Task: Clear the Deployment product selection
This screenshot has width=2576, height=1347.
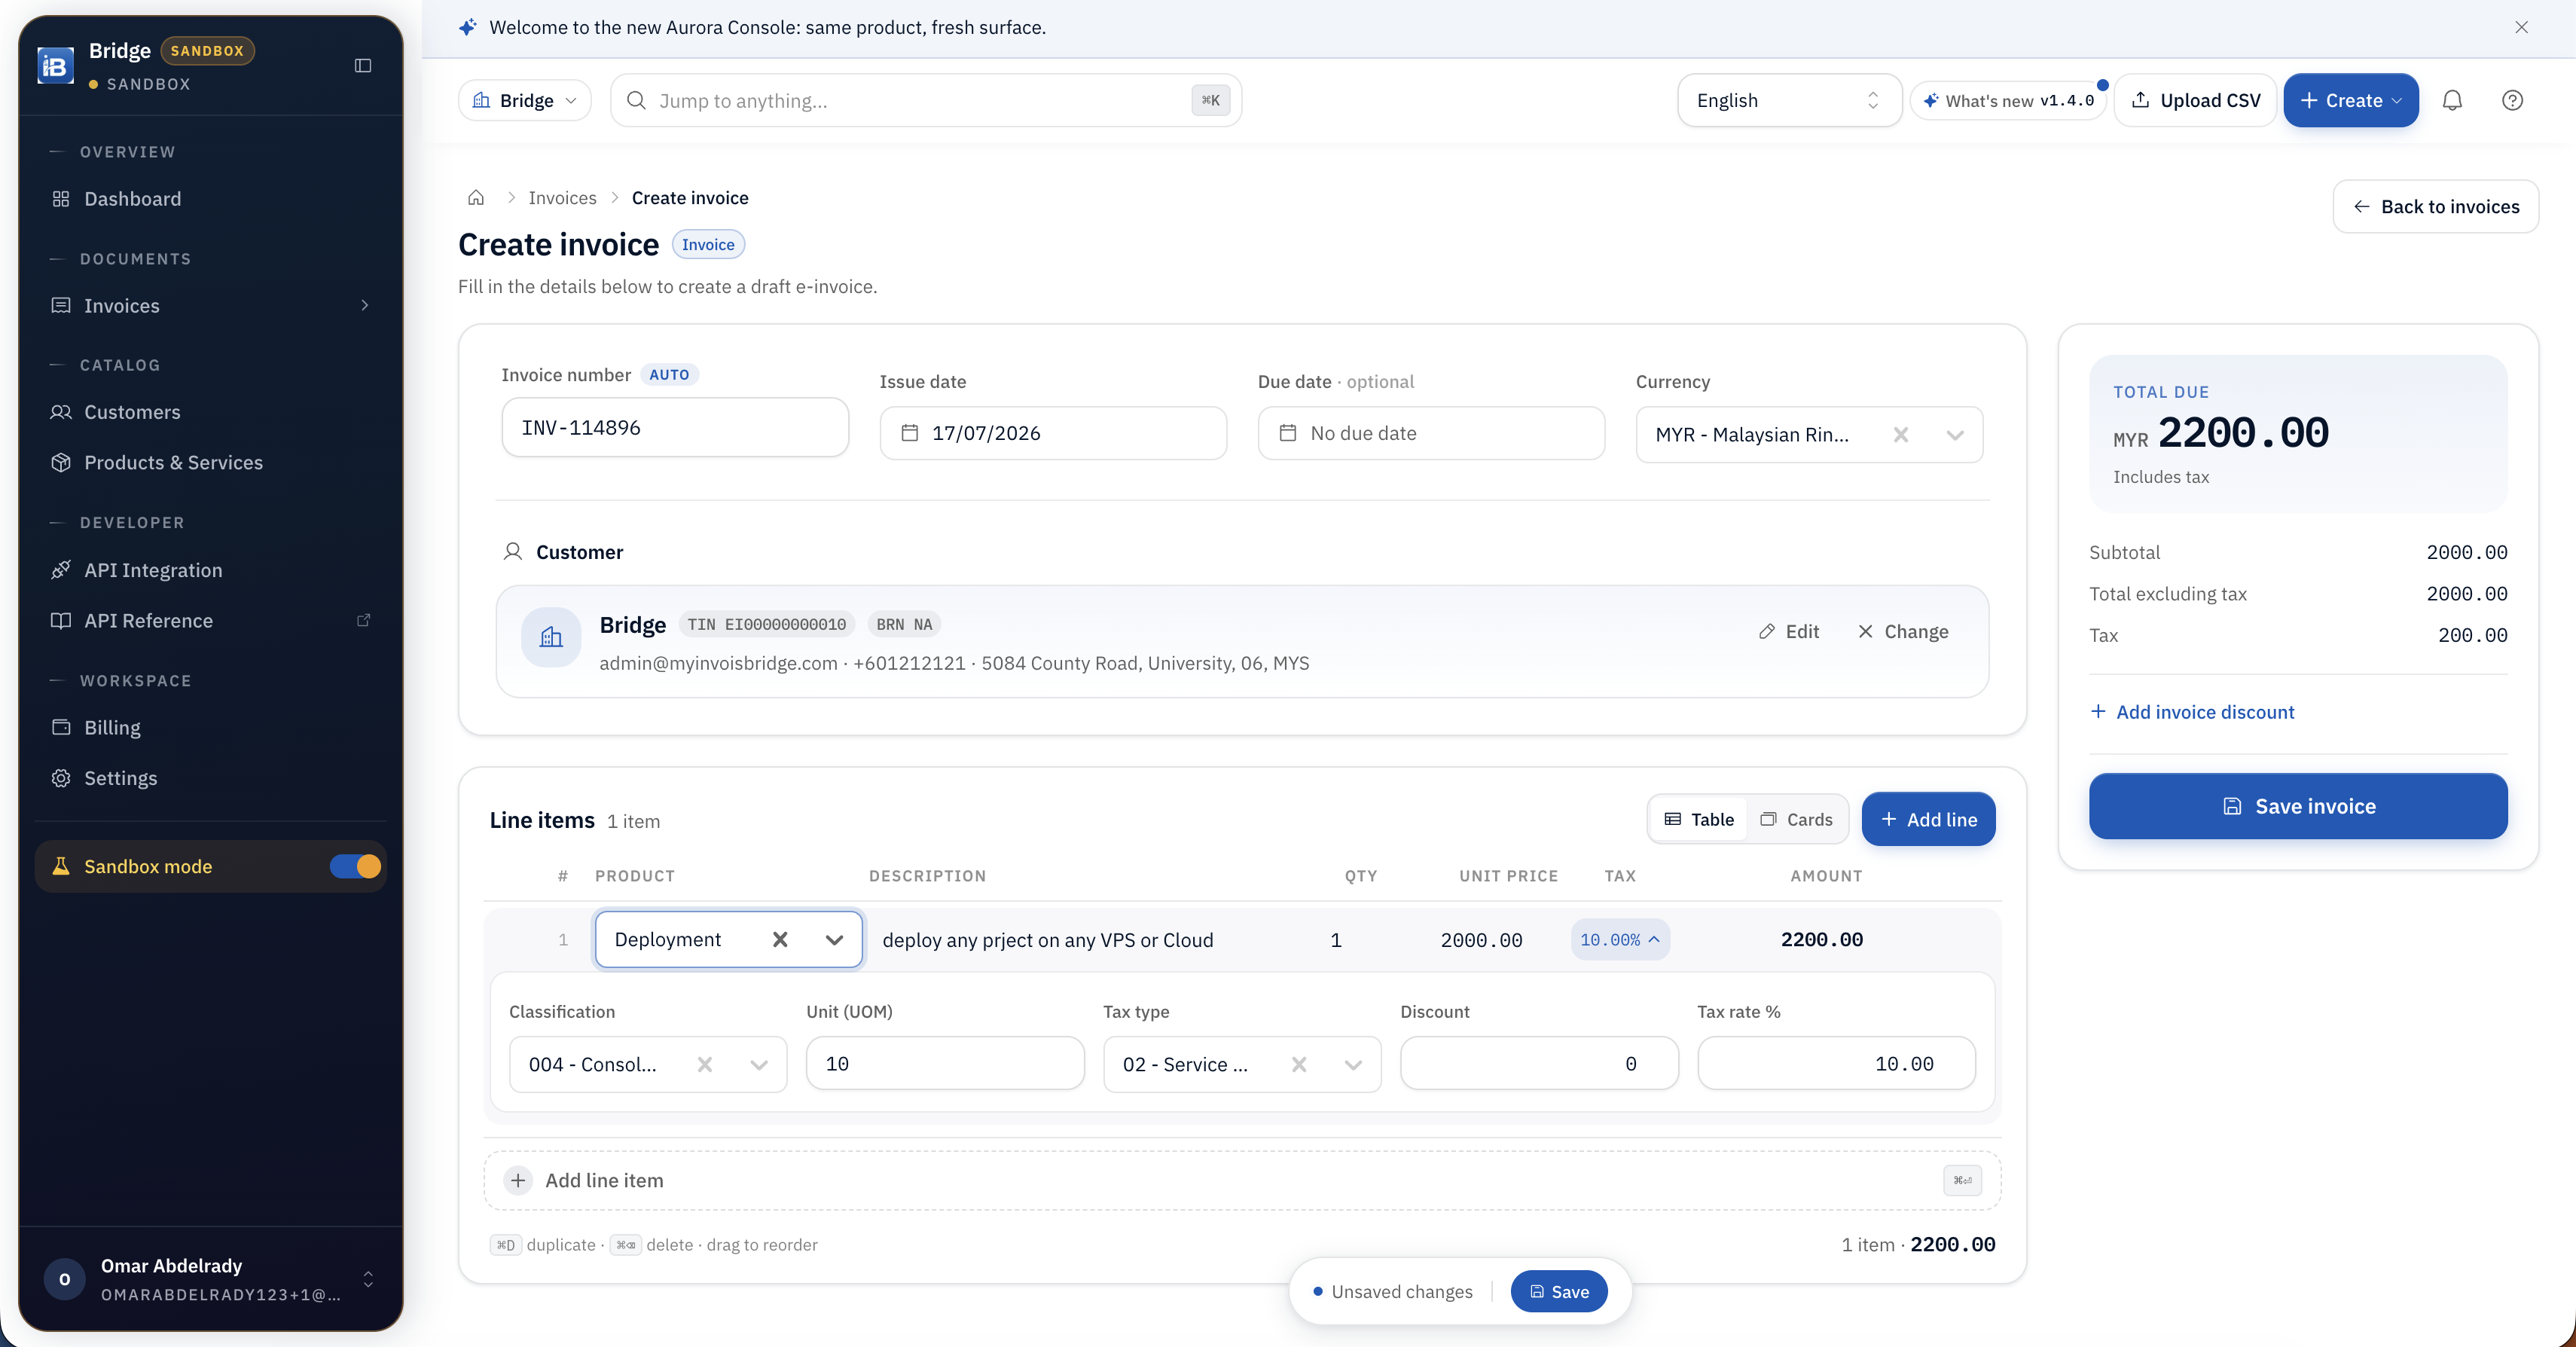Action: point(780,939)
